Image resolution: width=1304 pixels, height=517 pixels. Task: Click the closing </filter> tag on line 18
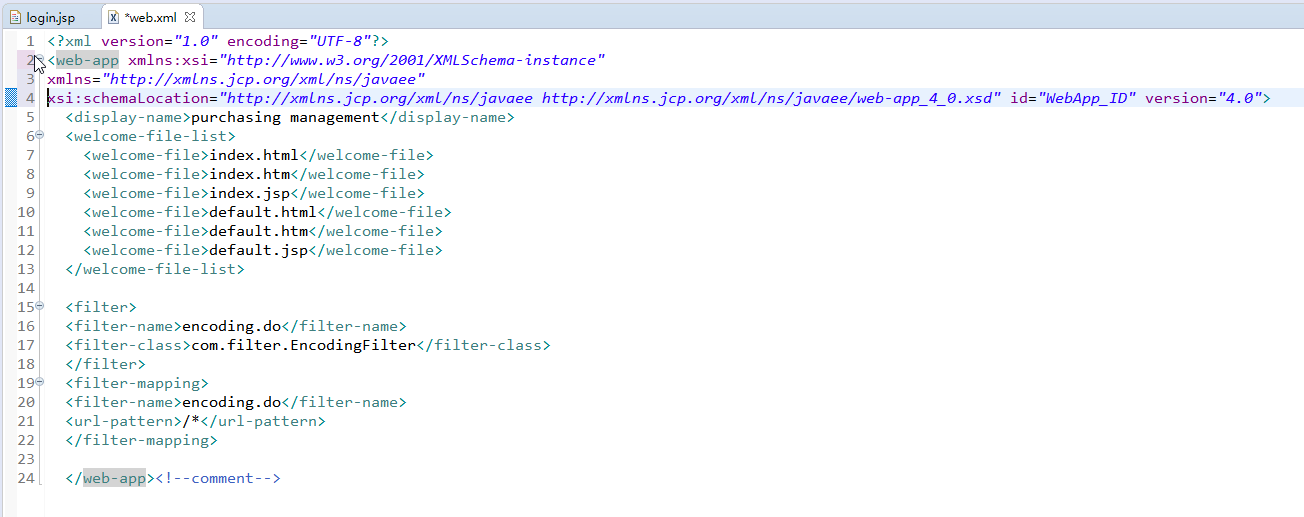[x=105, y=364]
